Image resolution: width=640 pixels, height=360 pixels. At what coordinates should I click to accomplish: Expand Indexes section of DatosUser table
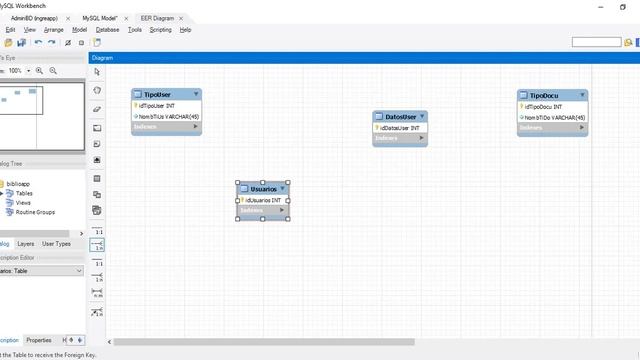[422, 138]
